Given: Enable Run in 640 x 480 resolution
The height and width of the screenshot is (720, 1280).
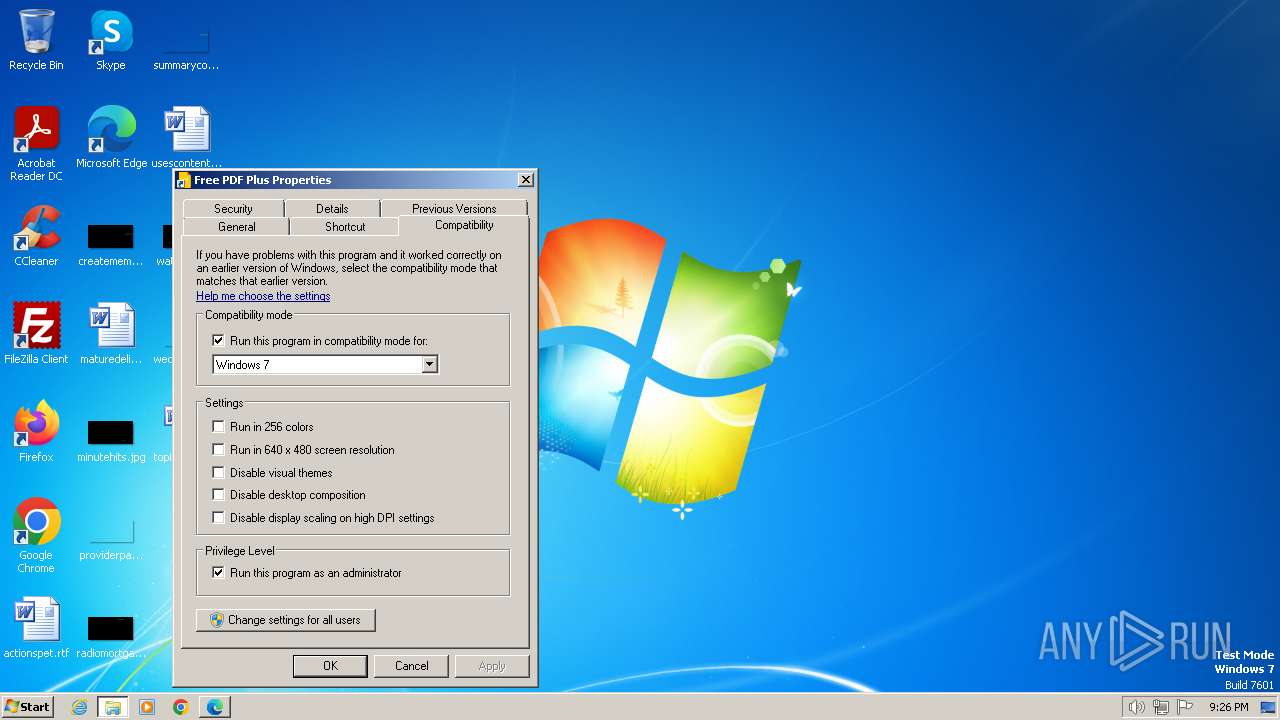Looking at the screenshot, I should (x=218, y=450).
